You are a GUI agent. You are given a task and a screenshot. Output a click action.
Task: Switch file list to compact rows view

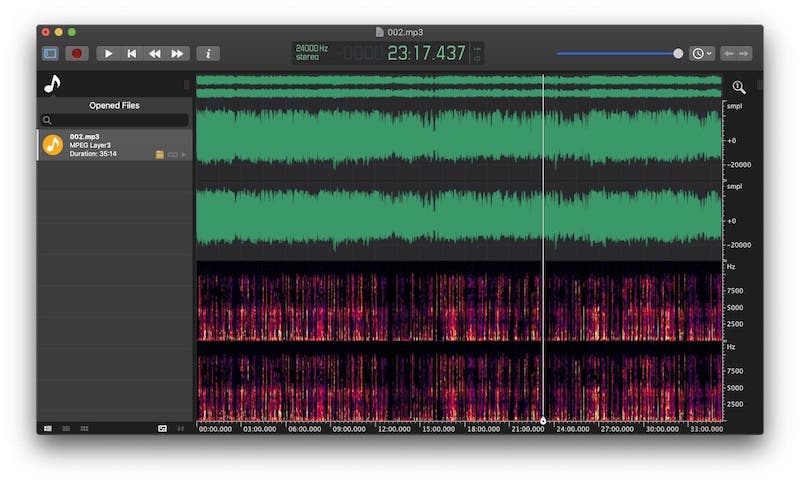66,428
